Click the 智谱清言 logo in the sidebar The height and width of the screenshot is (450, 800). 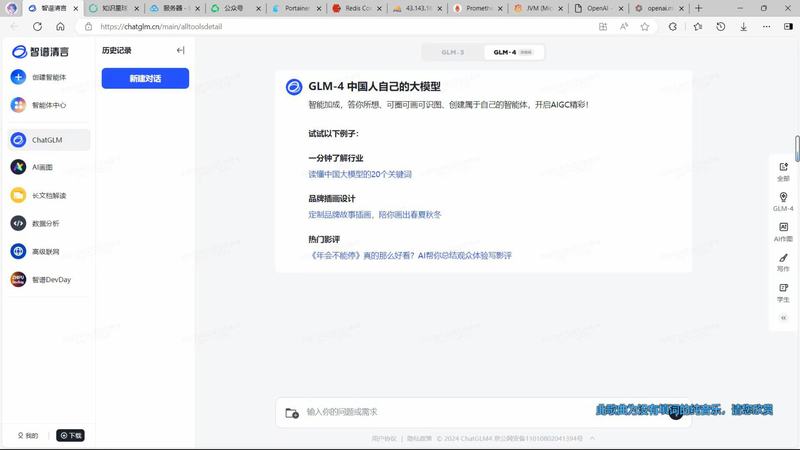(40, 52)
